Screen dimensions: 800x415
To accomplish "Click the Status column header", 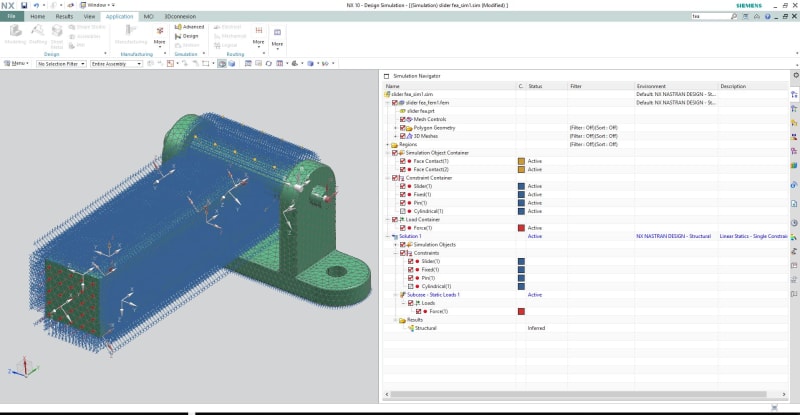I will 546,86.
